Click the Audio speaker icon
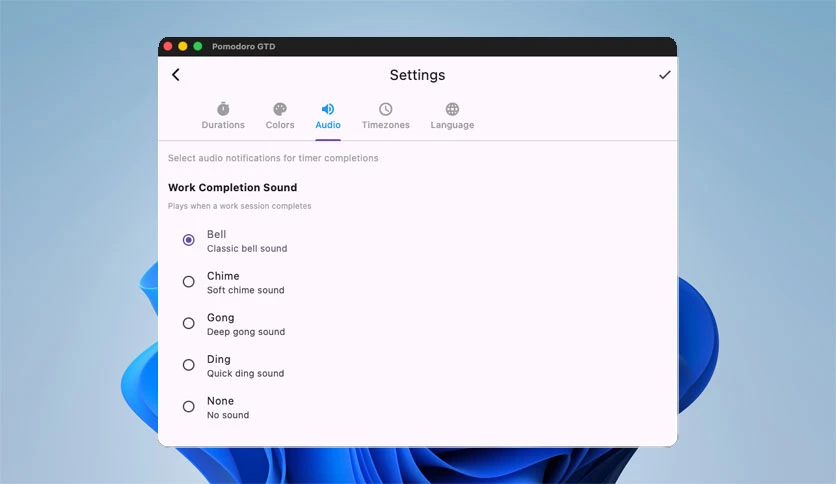The image size is (836, 484). [328, 109]
